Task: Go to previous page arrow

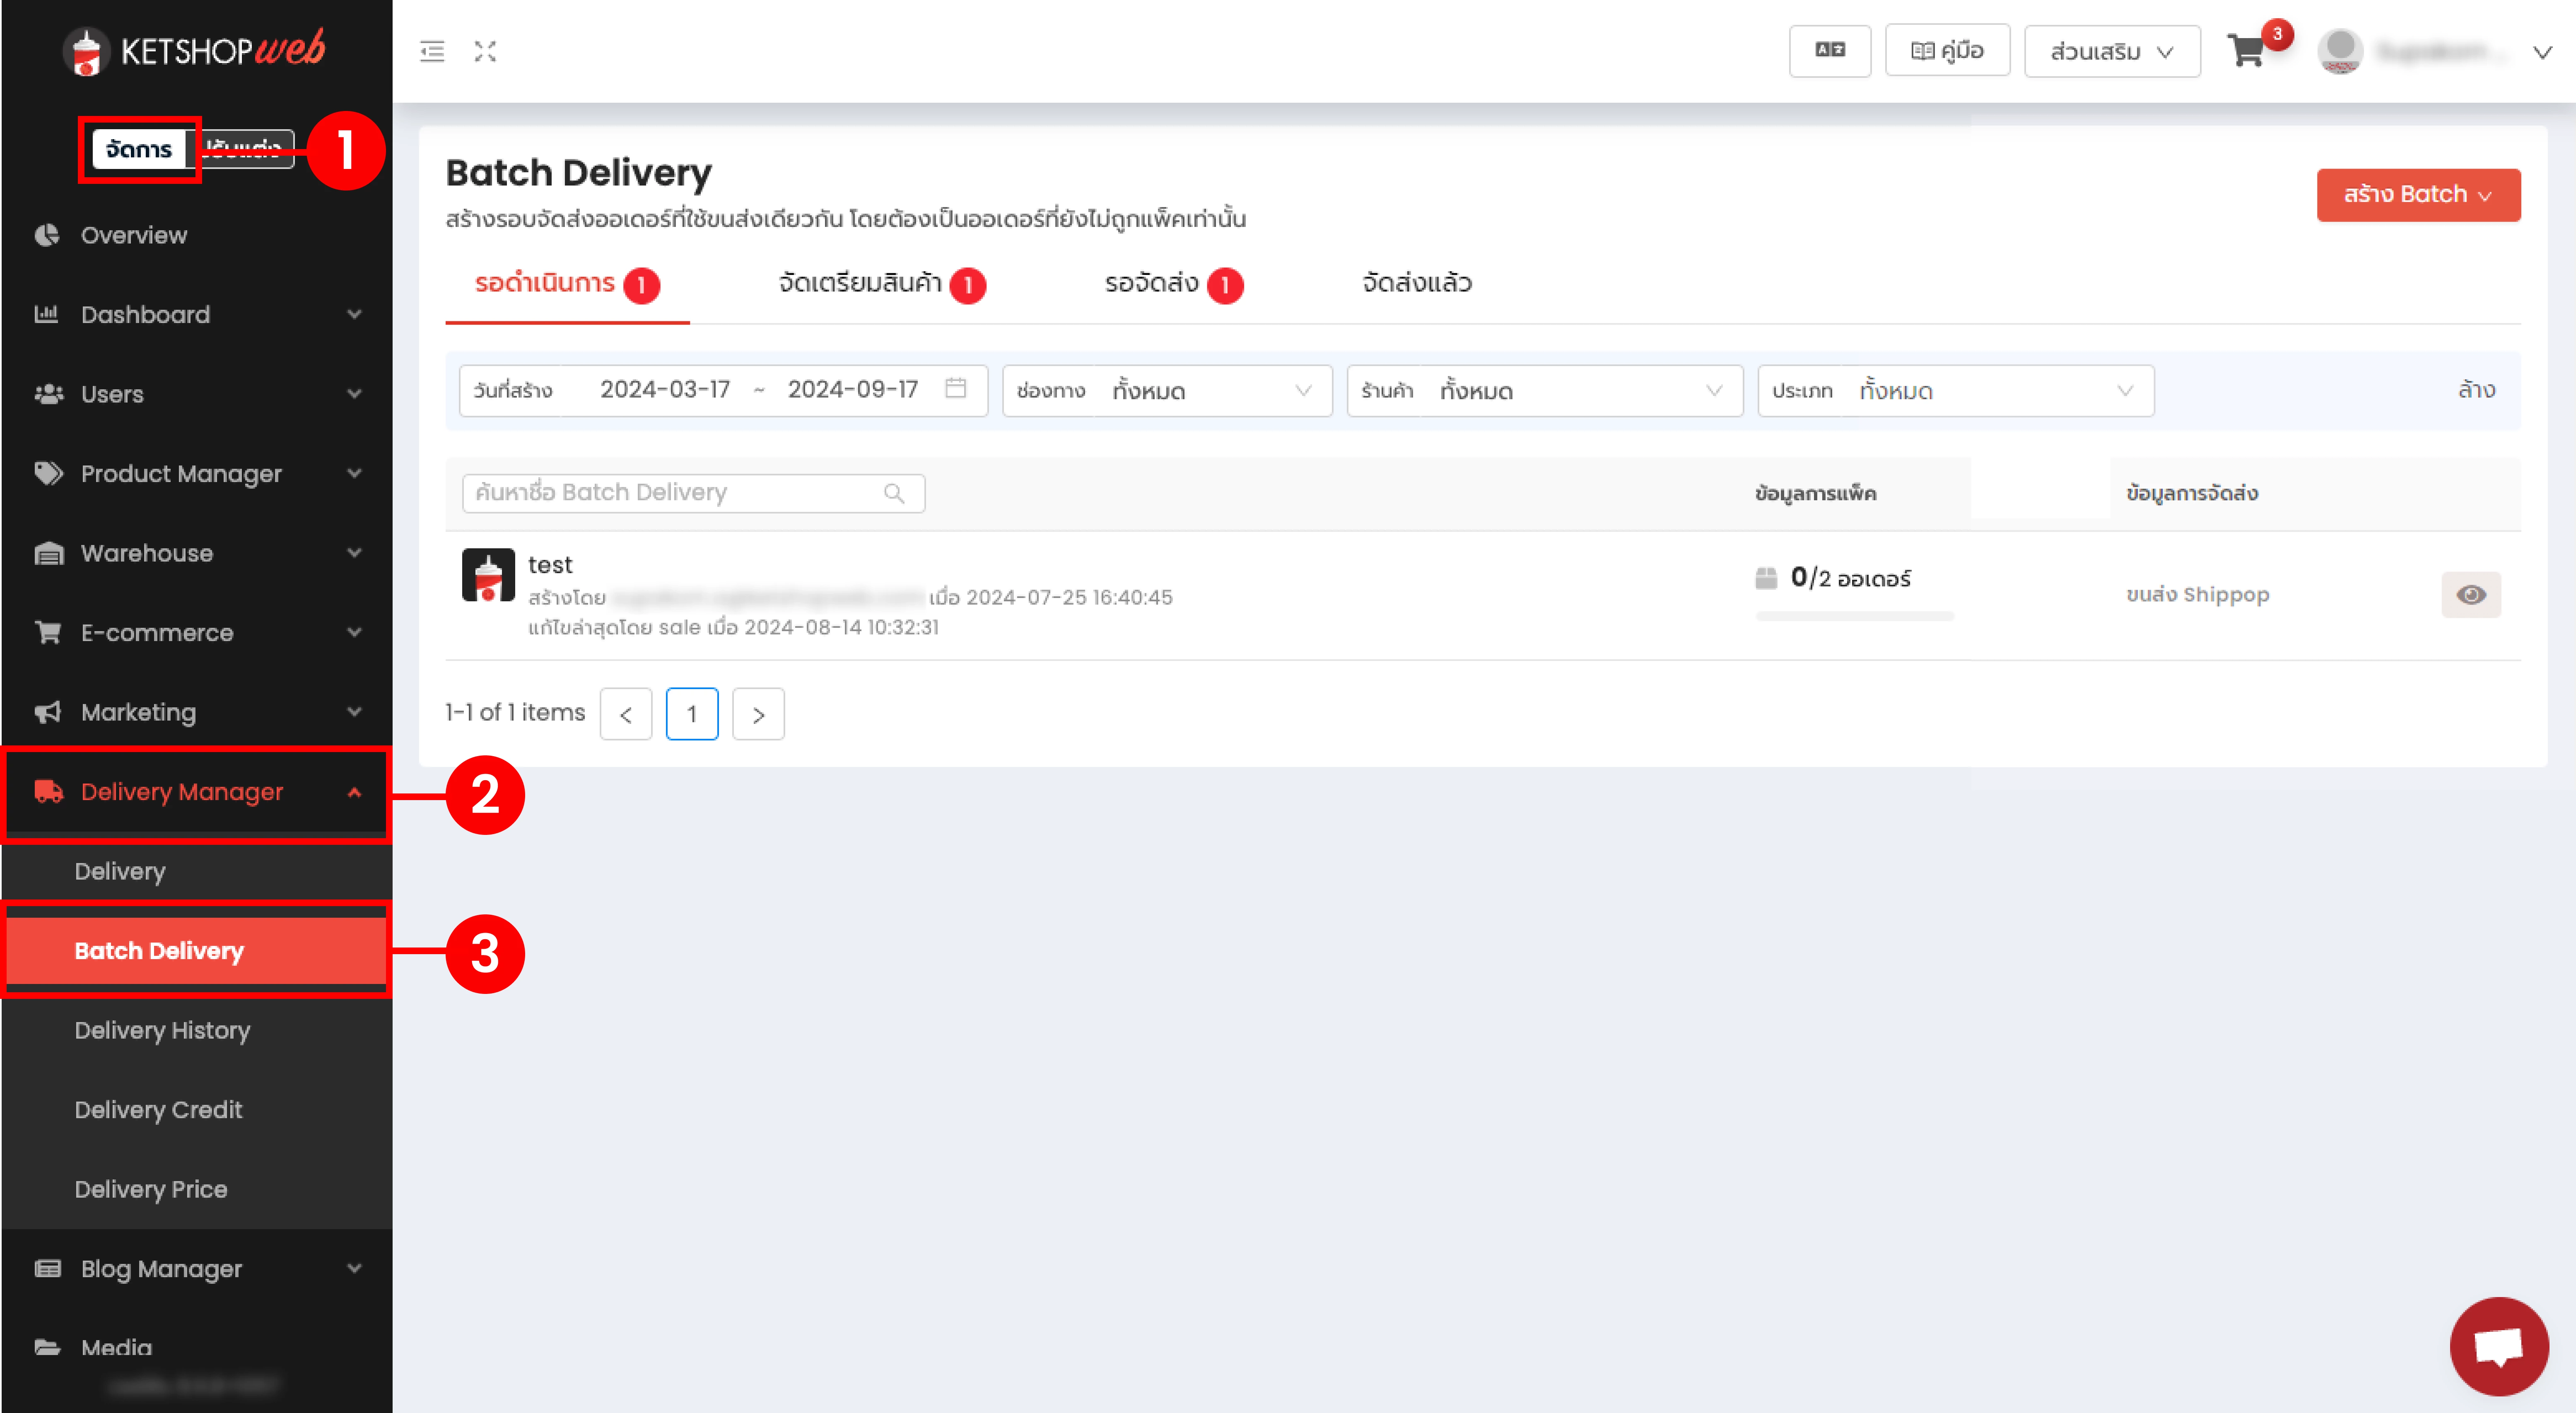Action: 626,714
